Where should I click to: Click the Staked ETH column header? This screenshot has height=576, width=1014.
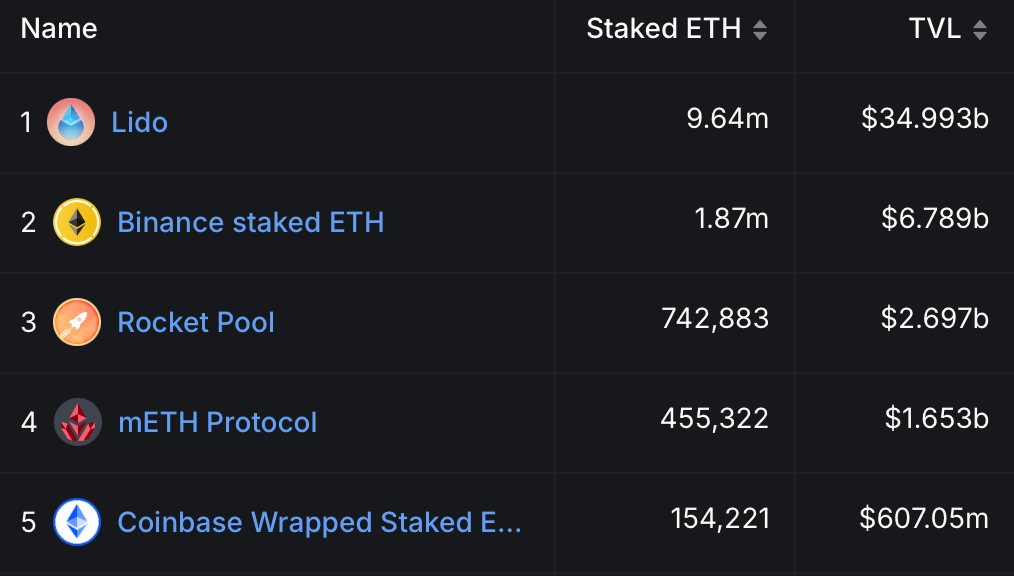tap(662, 29)
